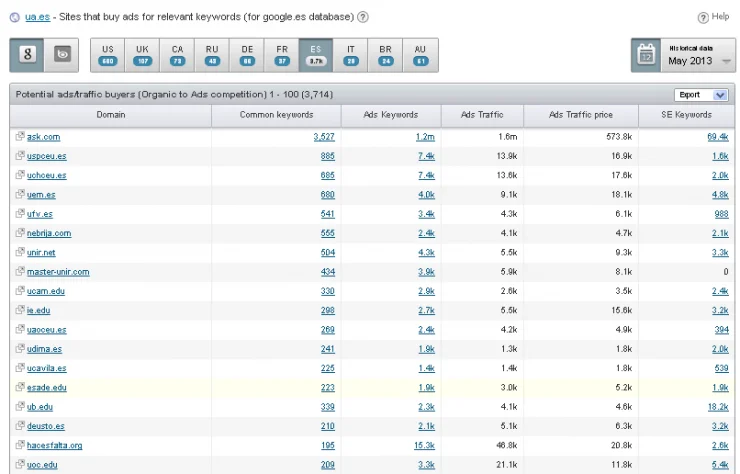Switch to the UK database
The width and height of the screenshot is (740, 474).
[x=142, y=55]
